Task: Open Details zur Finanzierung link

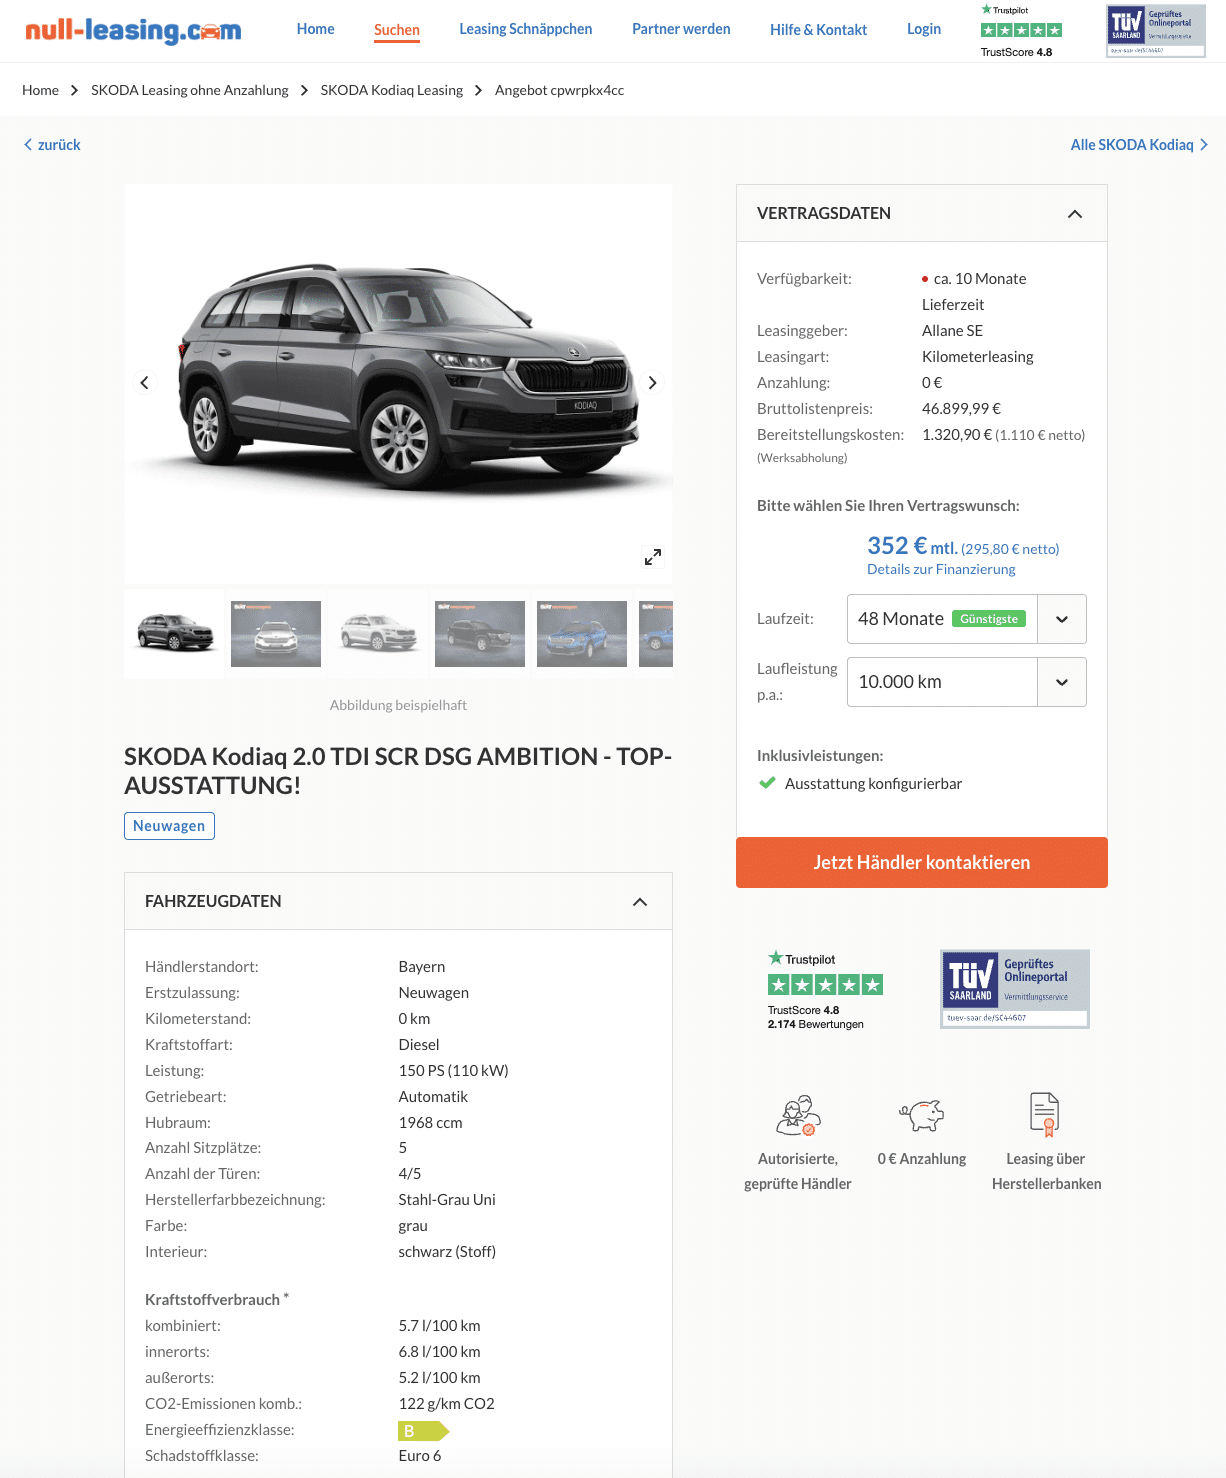Action: 941,569
